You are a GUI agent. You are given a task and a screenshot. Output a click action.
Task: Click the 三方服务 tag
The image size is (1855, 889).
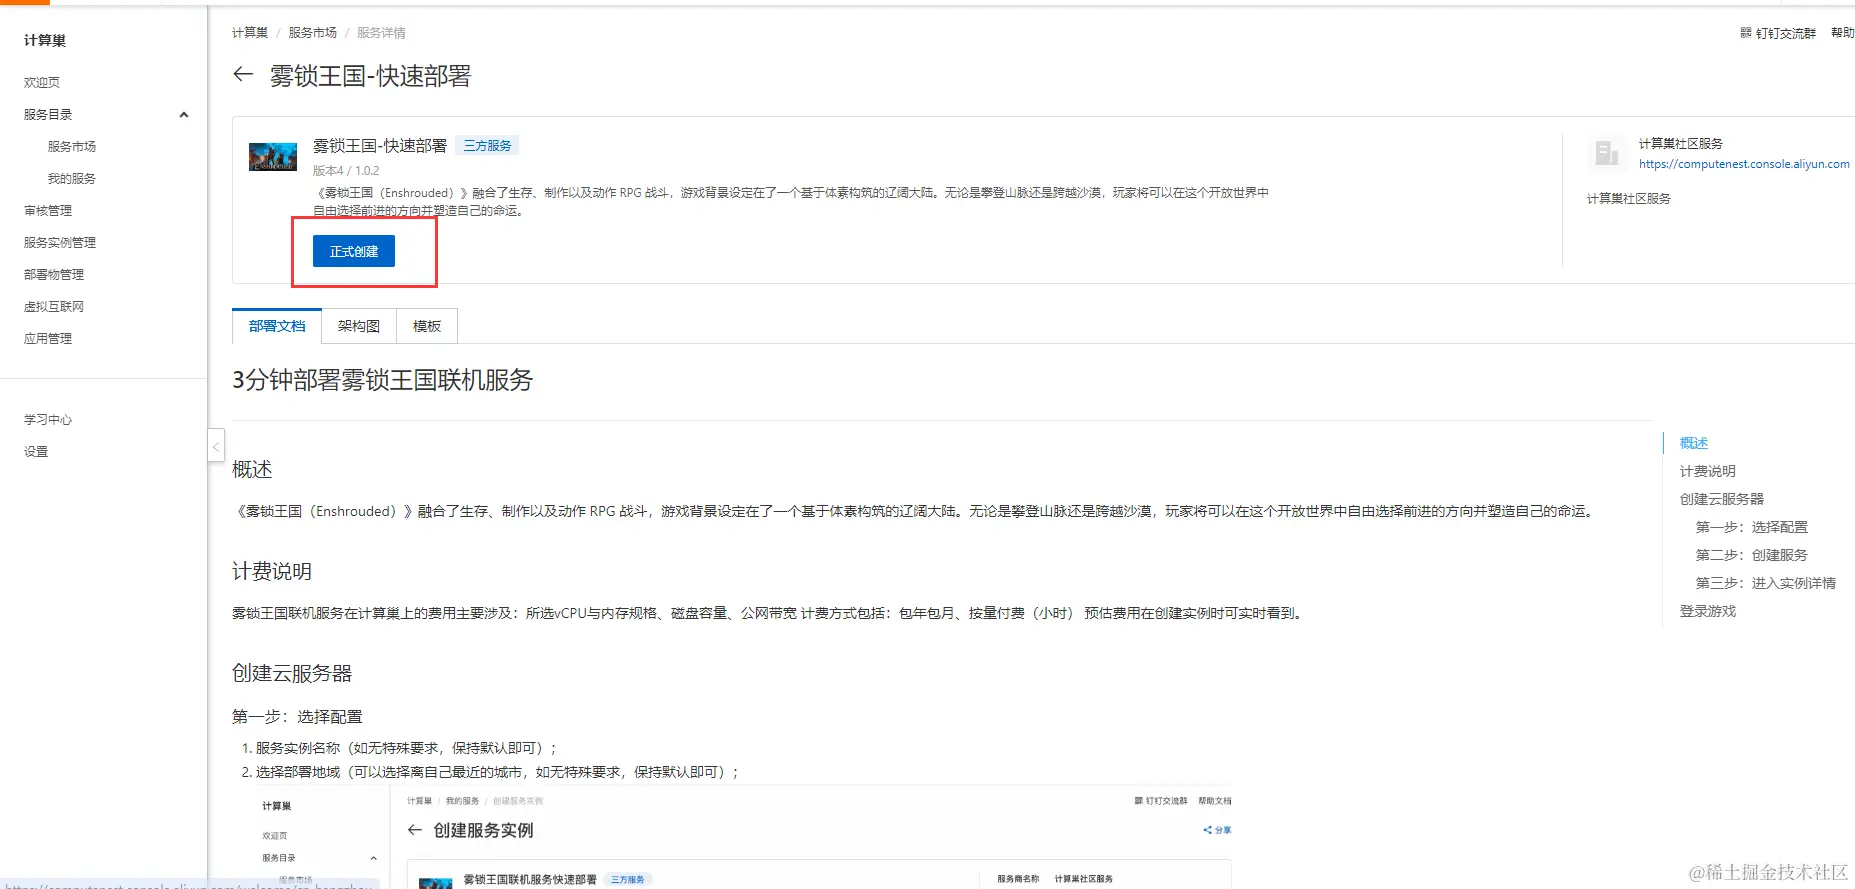tap(487, 146)
